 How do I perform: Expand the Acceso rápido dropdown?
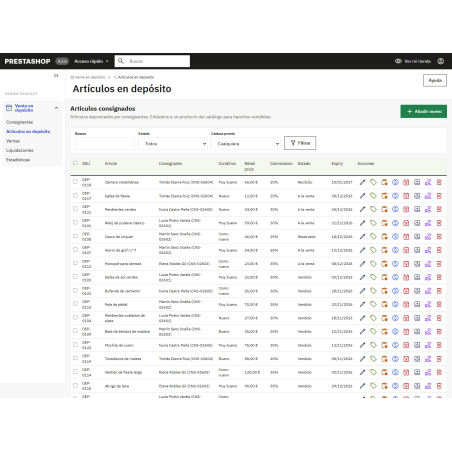(x=91, y=61)
